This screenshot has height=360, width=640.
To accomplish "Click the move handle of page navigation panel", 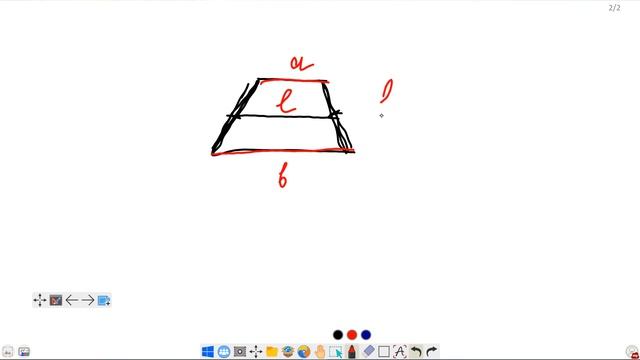I will tap(40, 300).
